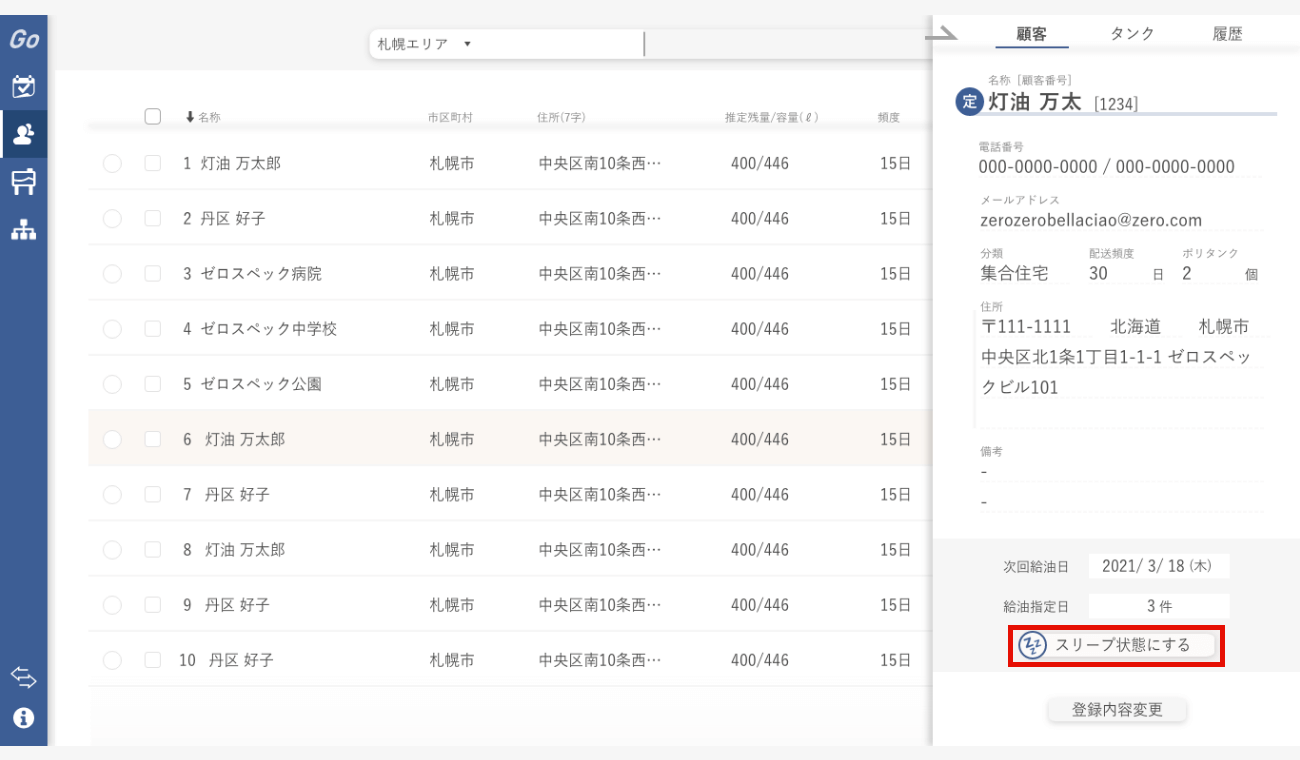Click the 配送頻度 value 30
Image resolution: width=1300 pixels, height=760 pixels.
(x=1098, y=273)
